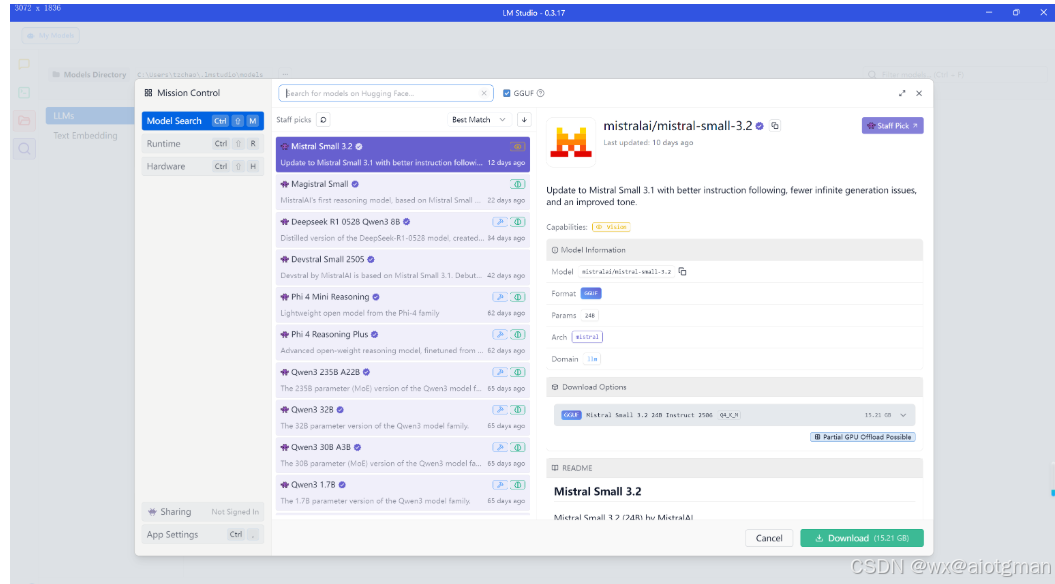The width and height of the screenshot is (1055, 584).
Task: Select the Qwen3 30B A3B model row
Action: (403, 456)
